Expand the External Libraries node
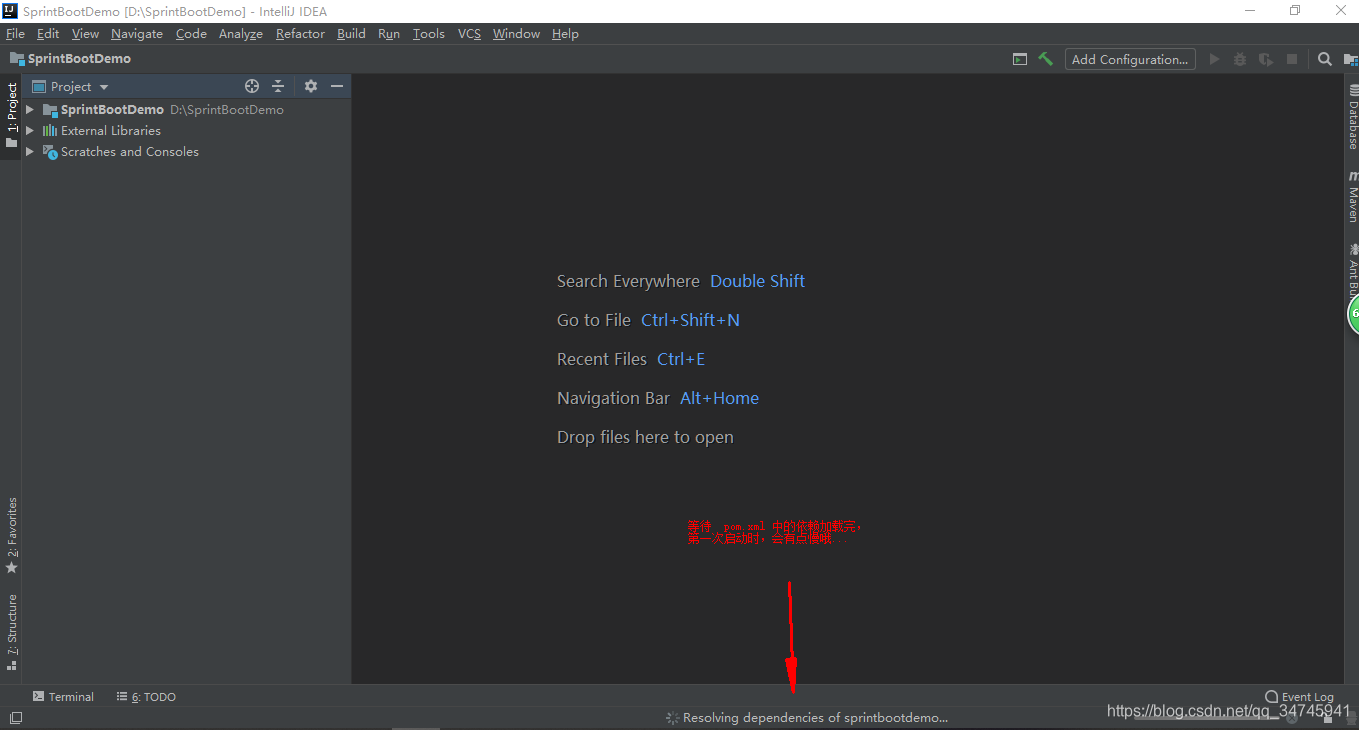Viewport: 1359px width, 730px height. 30,131
